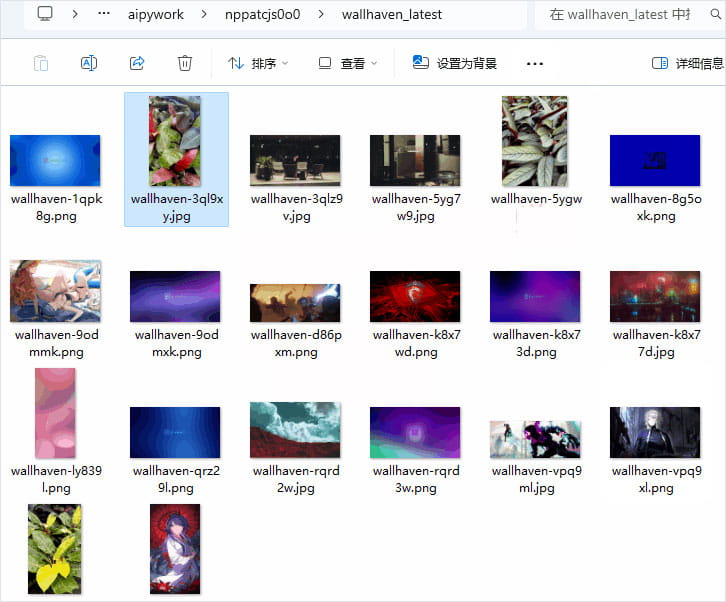
Task: Go to aipywork folder in breadcrumb
Action: pyautogui.click(x=156, y=14)
